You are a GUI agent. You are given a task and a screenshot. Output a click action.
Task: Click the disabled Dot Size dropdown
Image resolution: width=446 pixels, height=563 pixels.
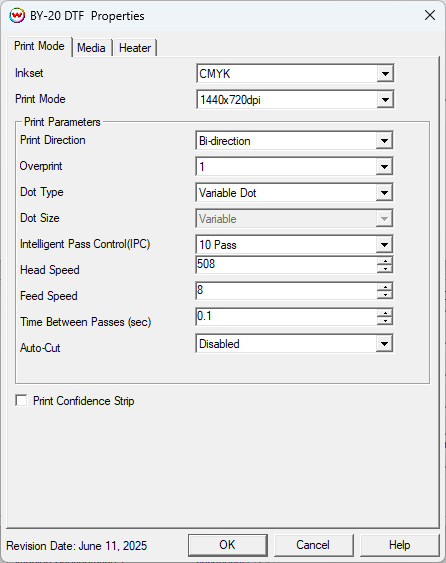point(294,219)
